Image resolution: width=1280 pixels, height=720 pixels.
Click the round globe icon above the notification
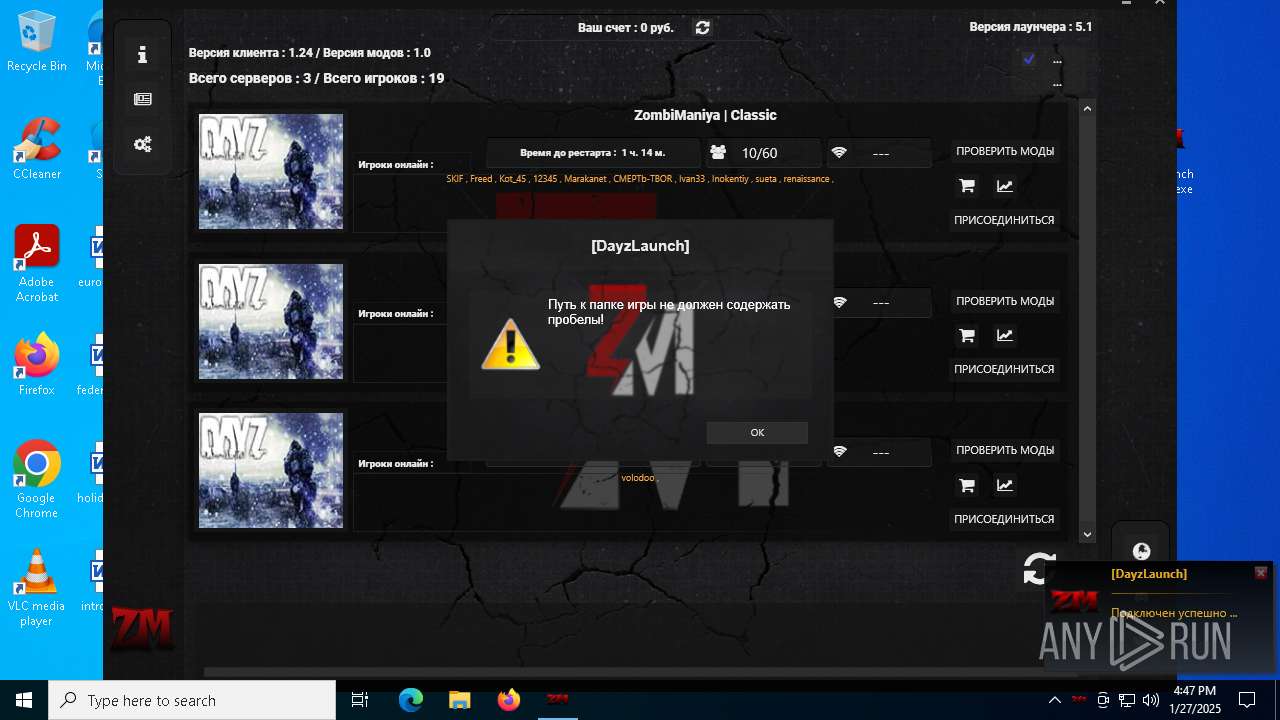tap(1141, 551)
